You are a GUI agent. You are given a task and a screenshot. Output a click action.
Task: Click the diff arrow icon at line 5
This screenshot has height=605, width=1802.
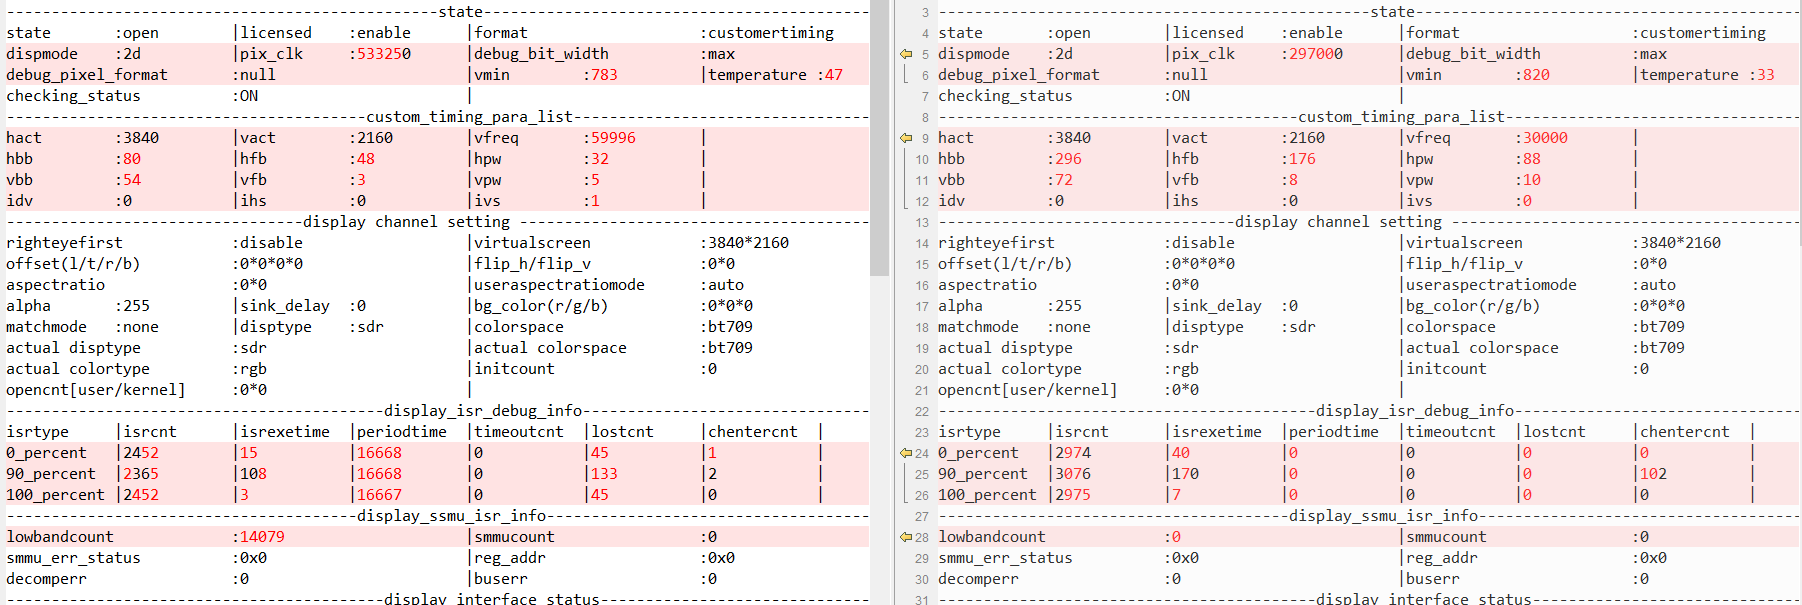point(906,54)
